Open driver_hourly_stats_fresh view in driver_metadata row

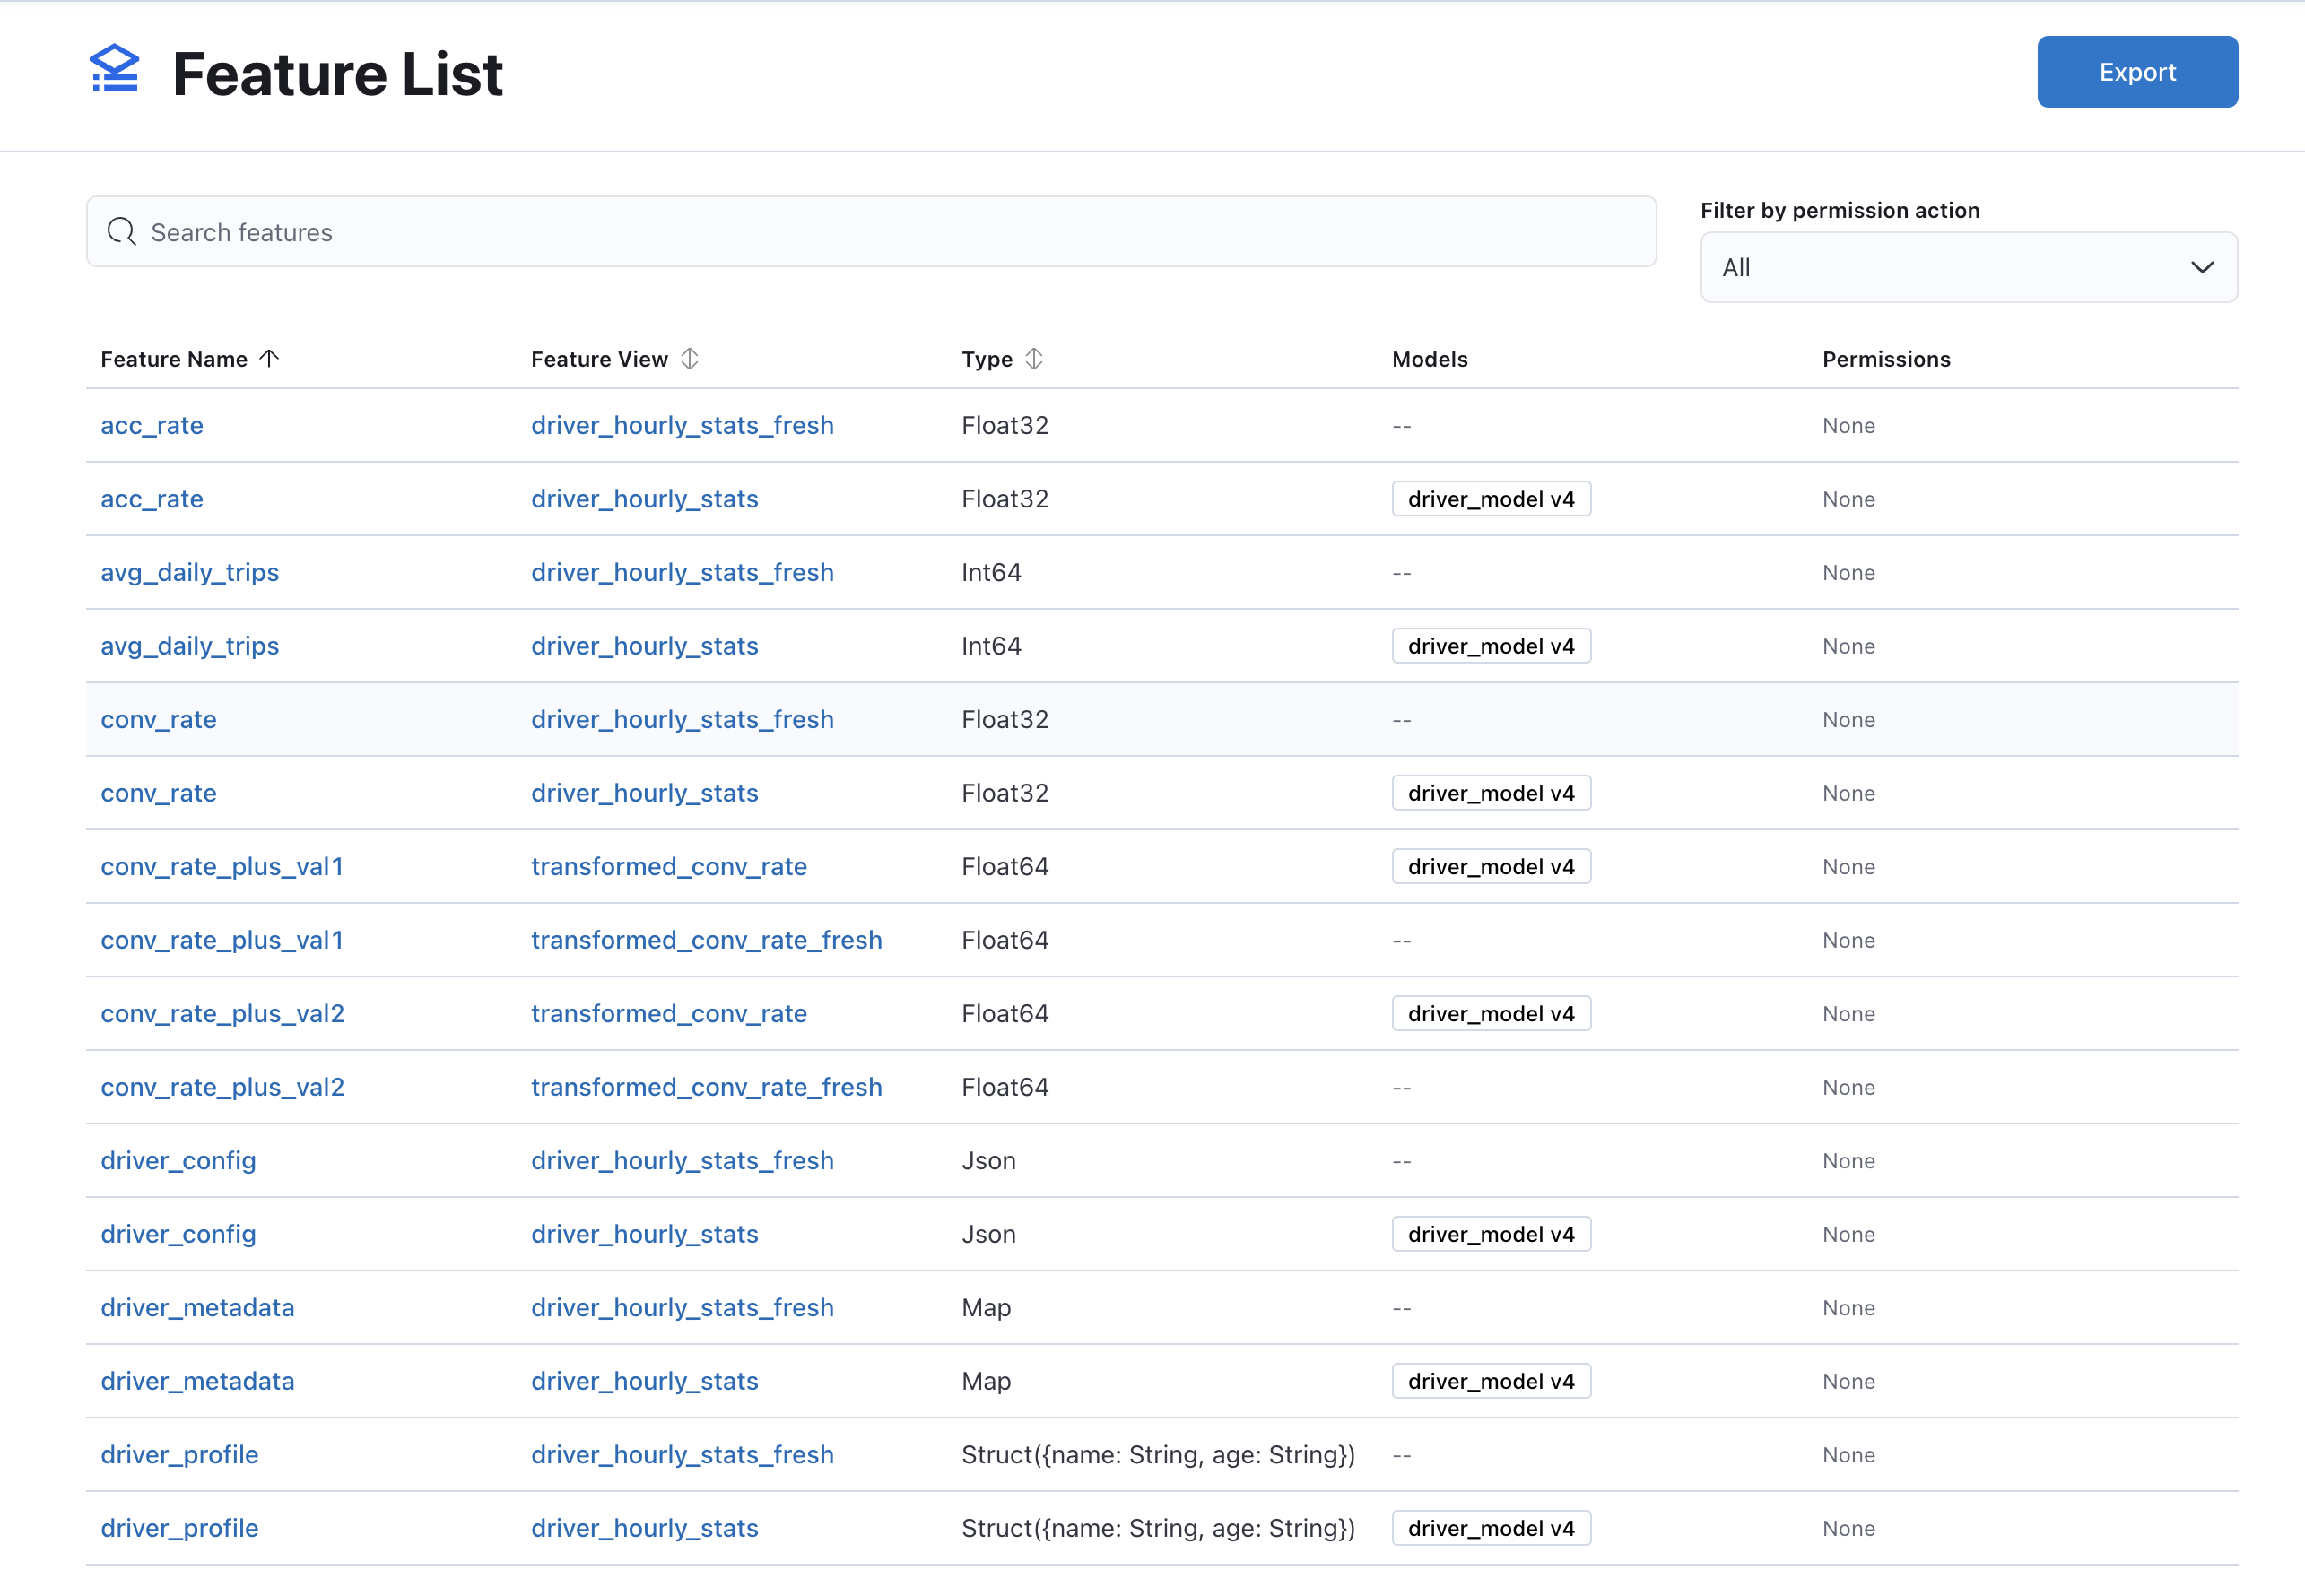tap(682, 1307)
